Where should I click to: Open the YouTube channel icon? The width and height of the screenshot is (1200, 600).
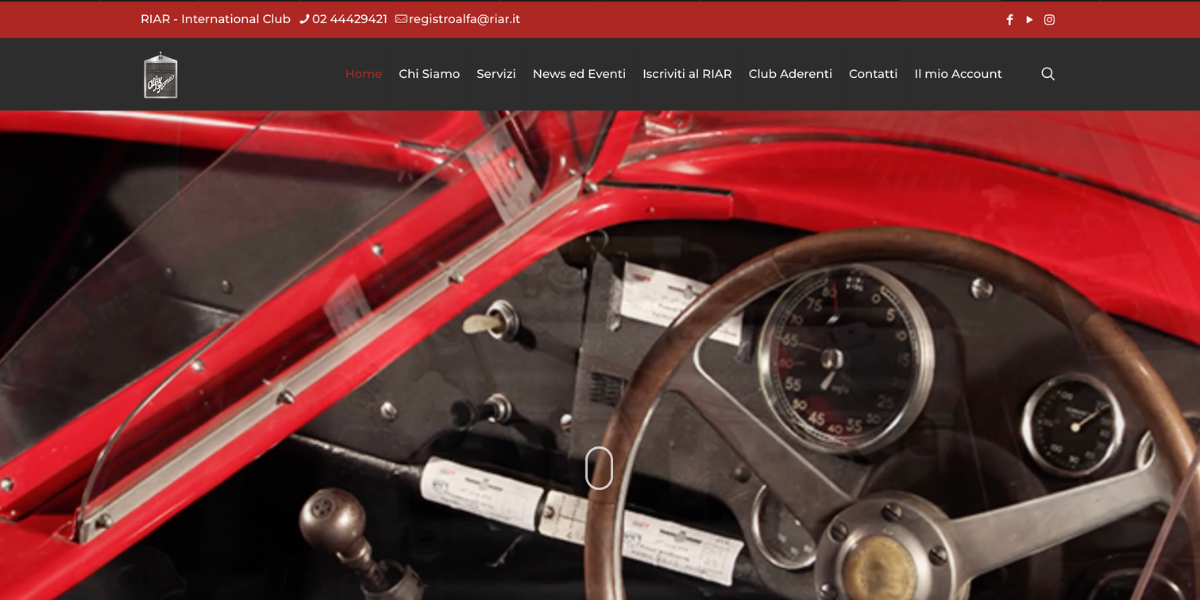pyautogui.click(x=1029, y=20)
